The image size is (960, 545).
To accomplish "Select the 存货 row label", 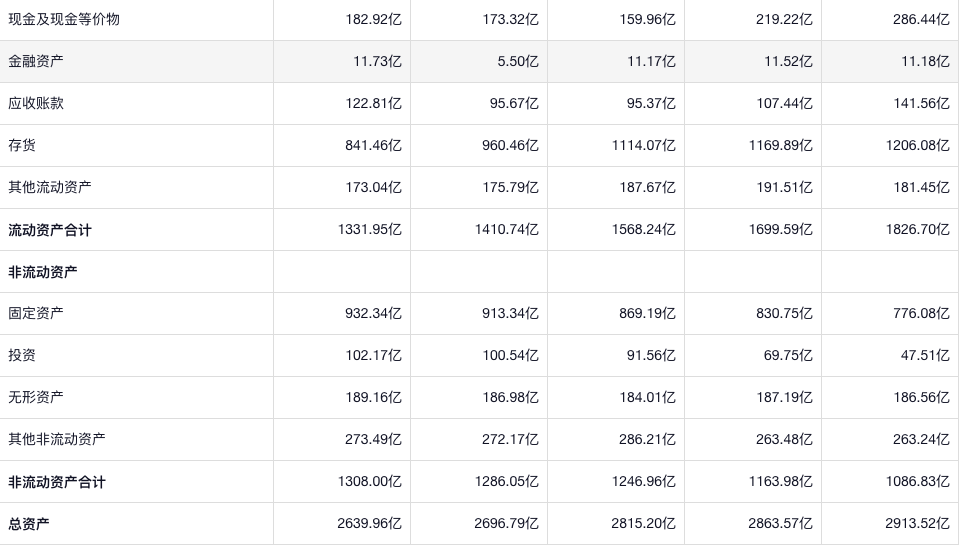I will (22, 145).
